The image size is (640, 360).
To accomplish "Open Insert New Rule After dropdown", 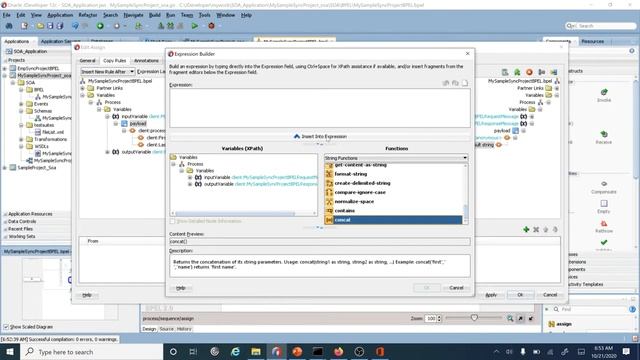I will 107,71.
